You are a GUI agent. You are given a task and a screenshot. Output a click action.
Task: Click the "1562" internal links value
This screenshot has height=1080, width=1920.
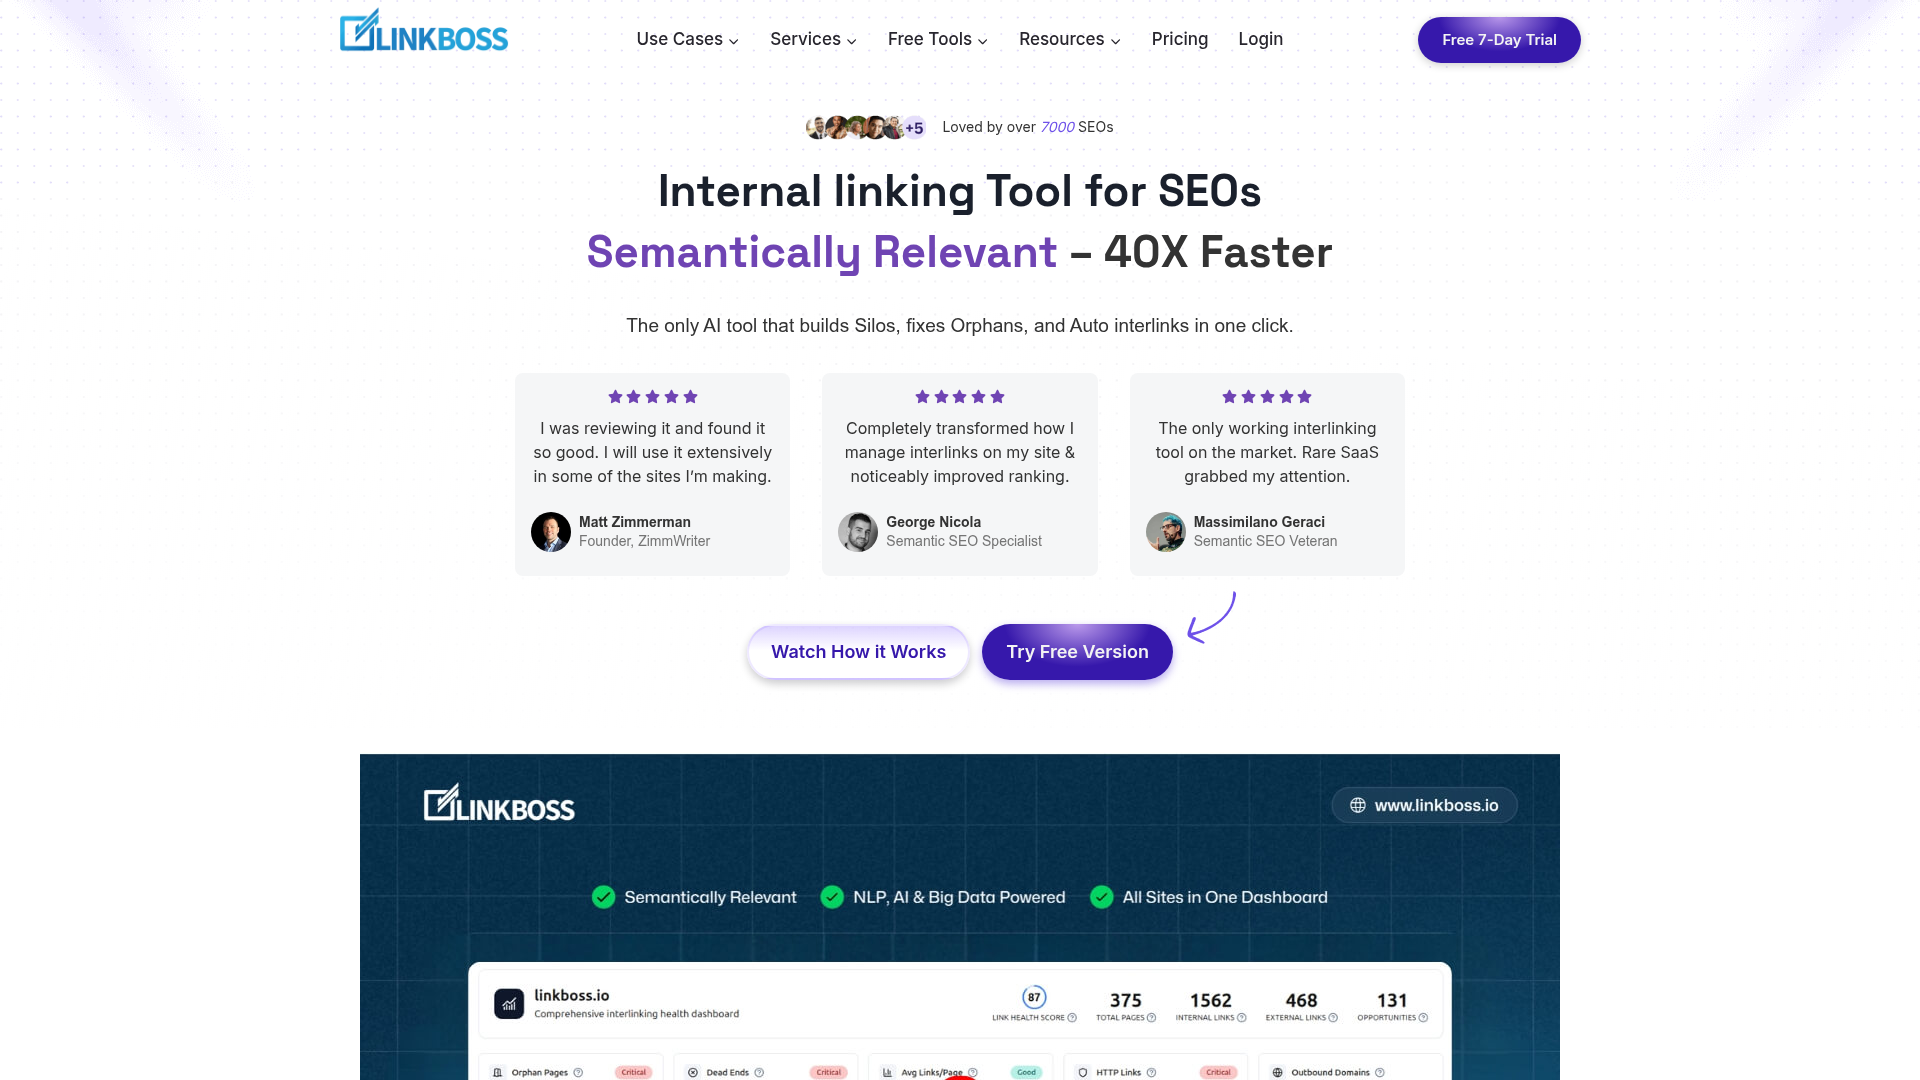click(x=1211, y=1000)
